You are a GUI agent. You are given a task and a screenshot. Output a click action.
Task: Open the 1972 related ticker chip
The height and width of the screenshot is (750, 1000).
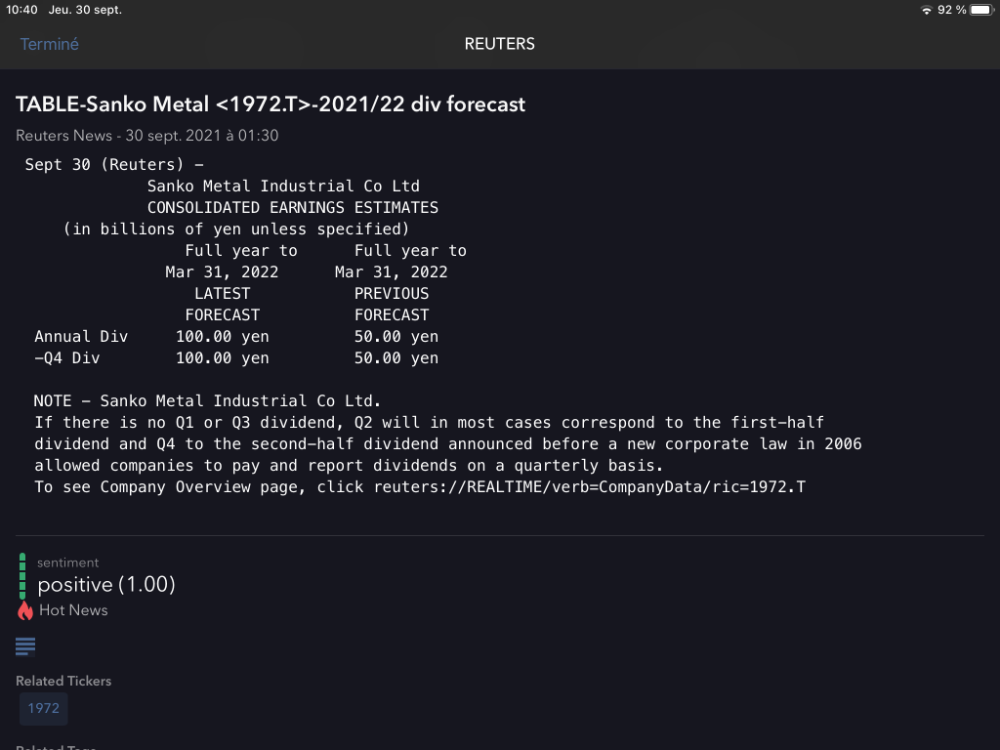43,708
